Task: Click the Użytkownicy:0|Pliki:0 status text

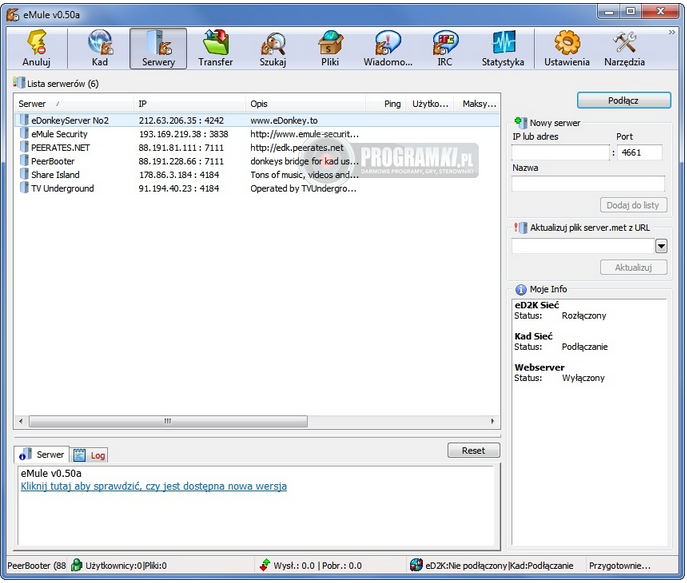Action: 126,565
